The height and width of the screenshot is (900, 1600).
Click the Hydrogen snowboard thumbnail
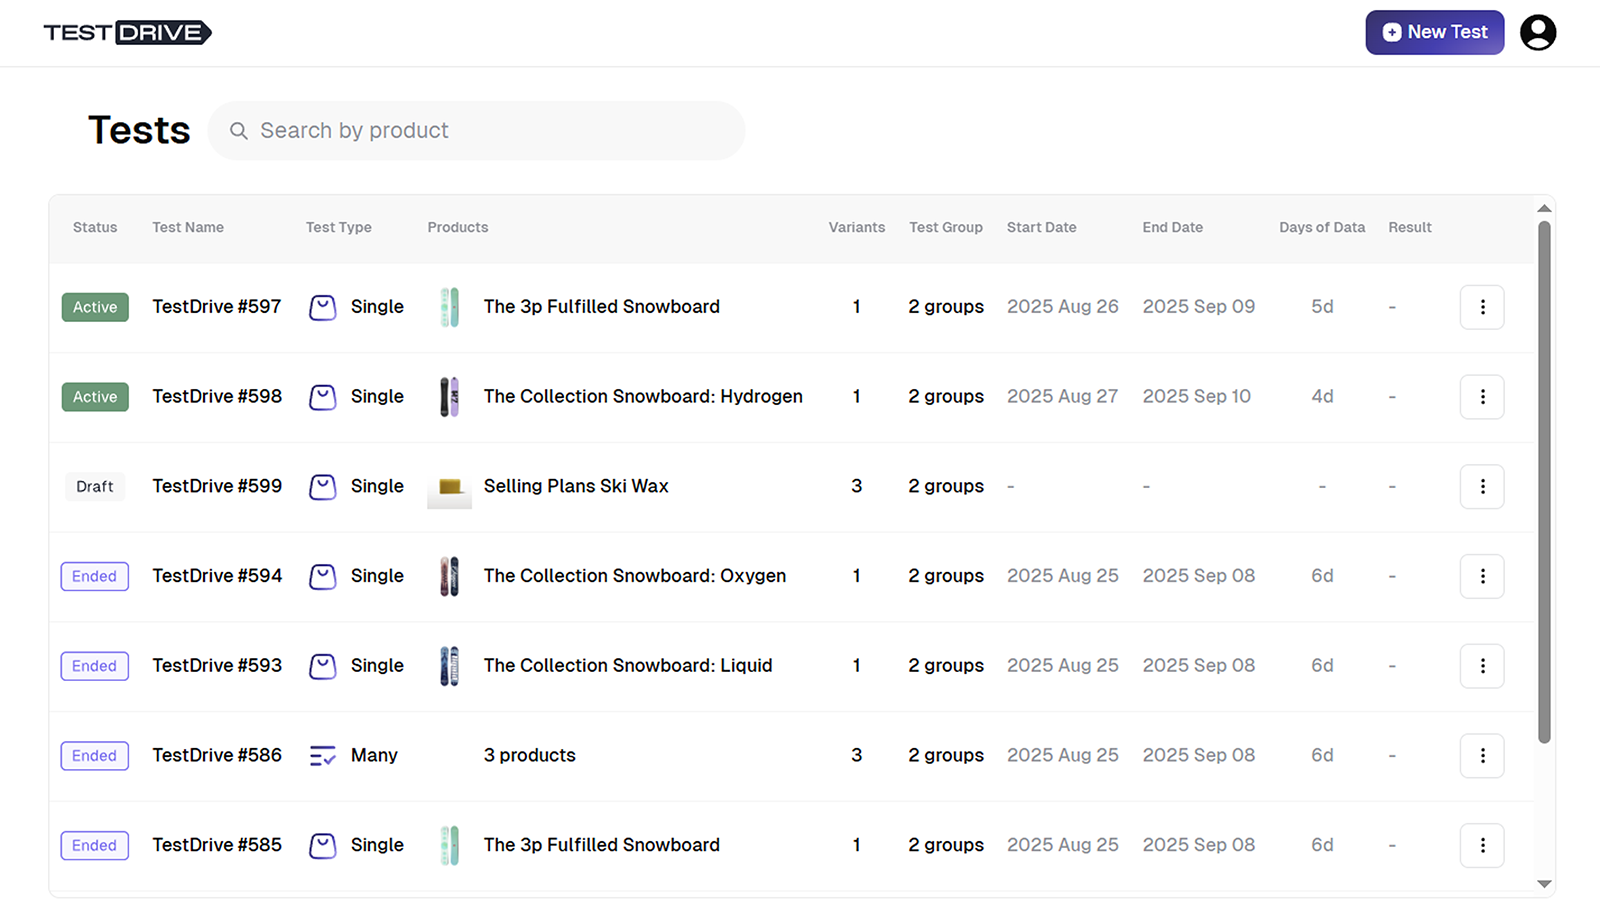point(450,397)
